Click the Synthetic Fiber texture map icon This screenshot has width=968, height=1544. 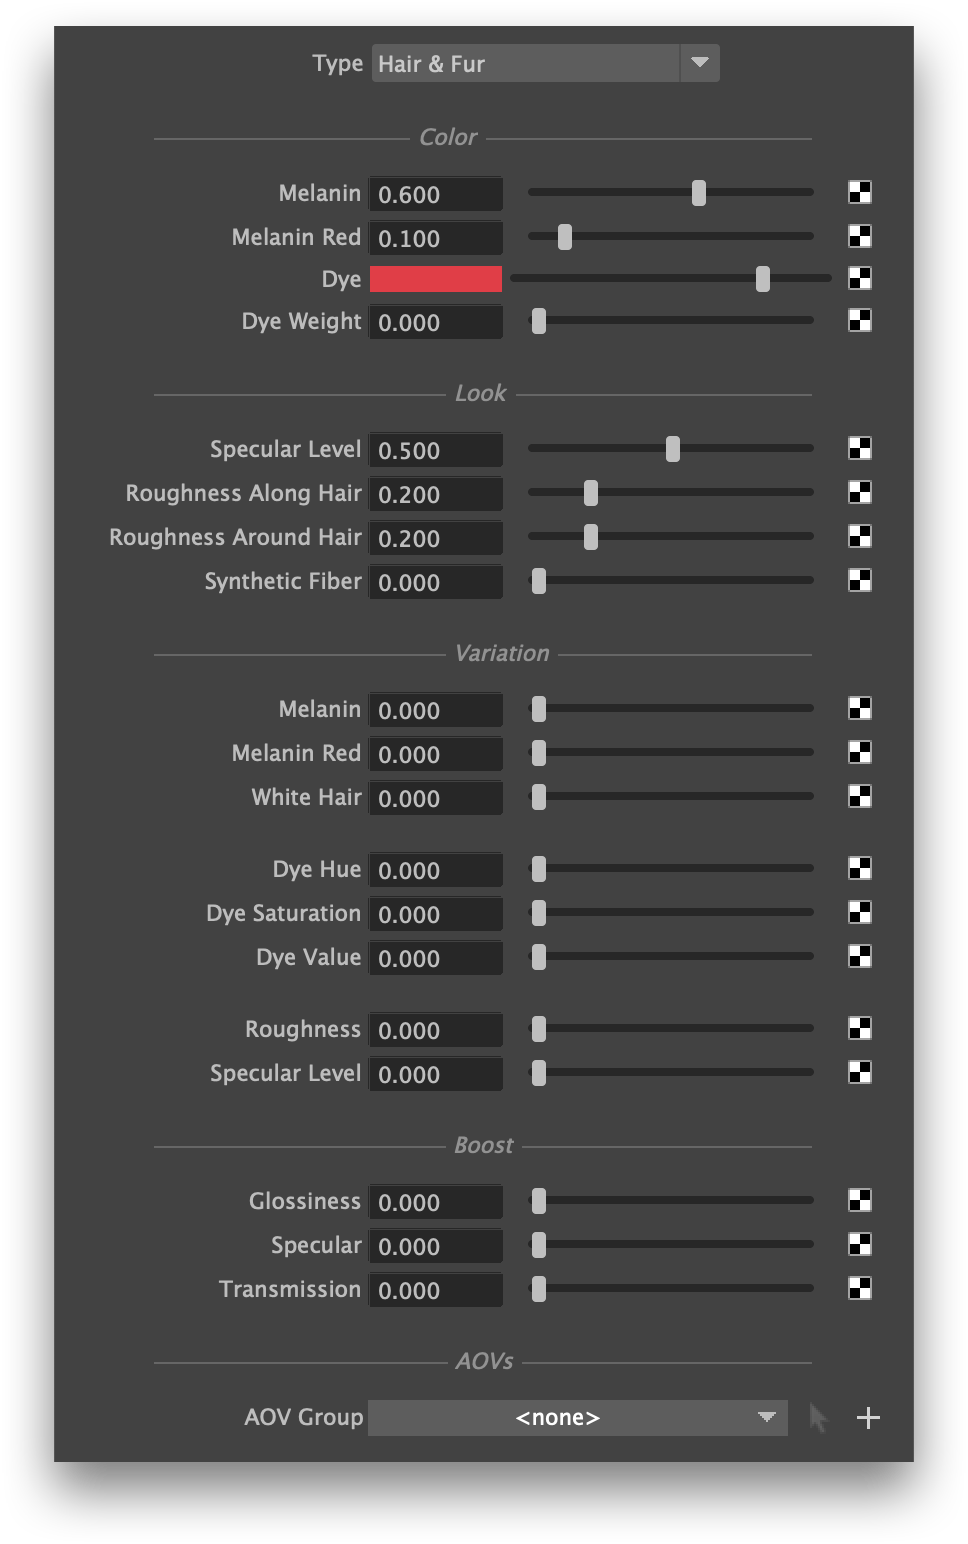[x=859, y=581]
